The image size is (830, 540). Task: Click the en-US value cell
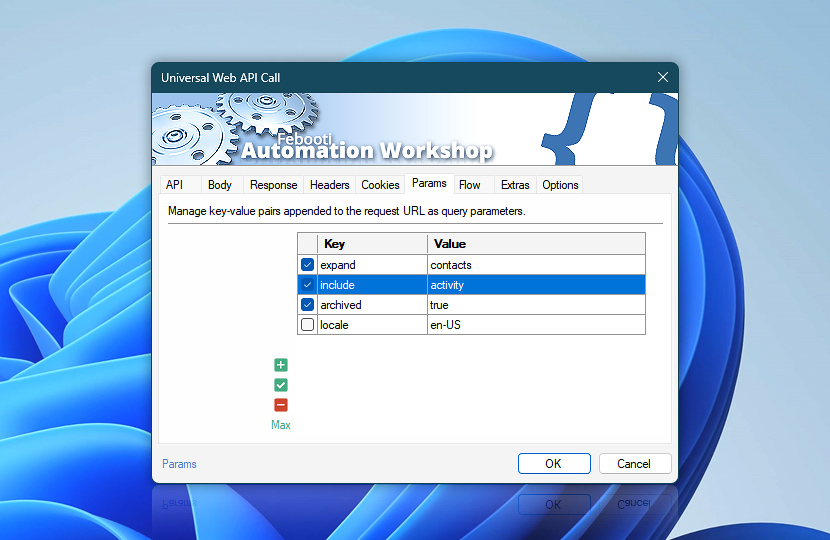pos(536,325)
